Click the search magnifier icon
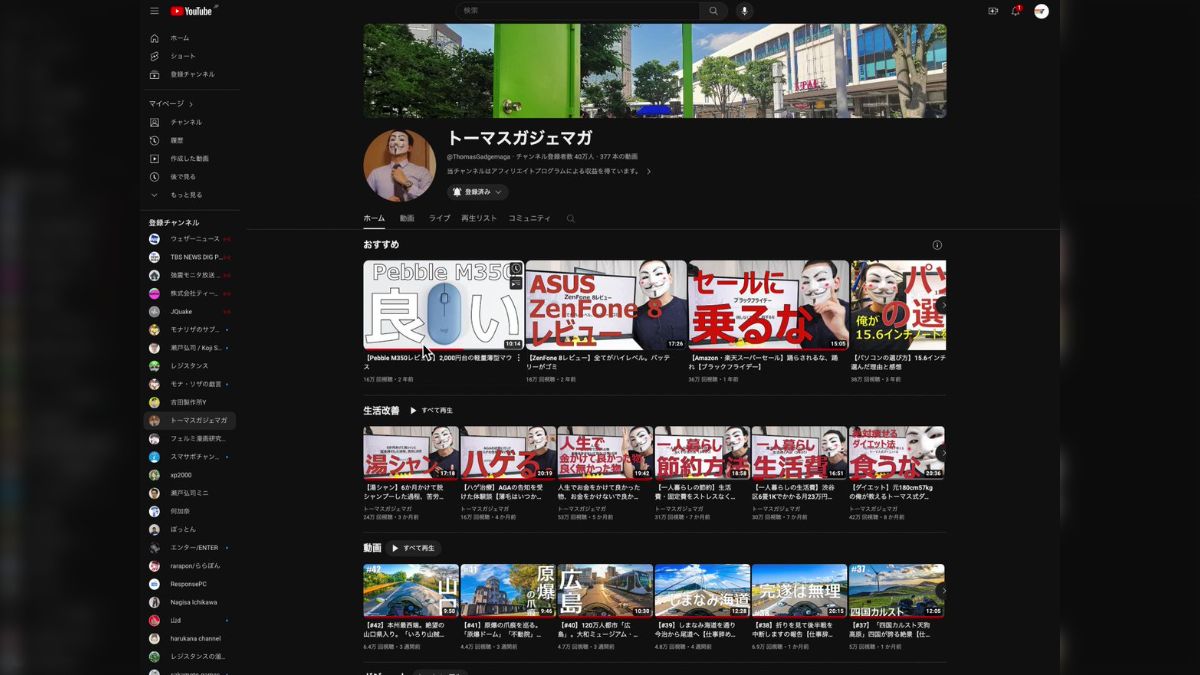 tap(713, 11)
